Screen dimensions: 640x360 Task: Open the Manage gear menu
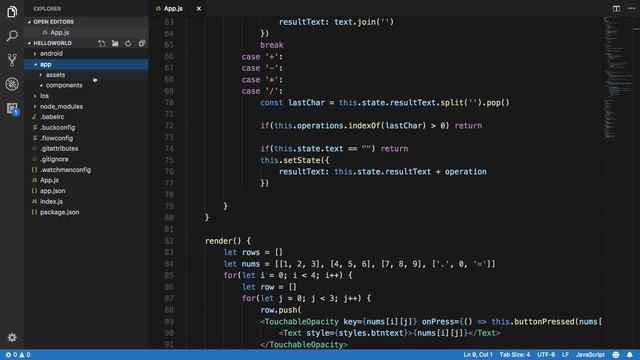(12, 338)
